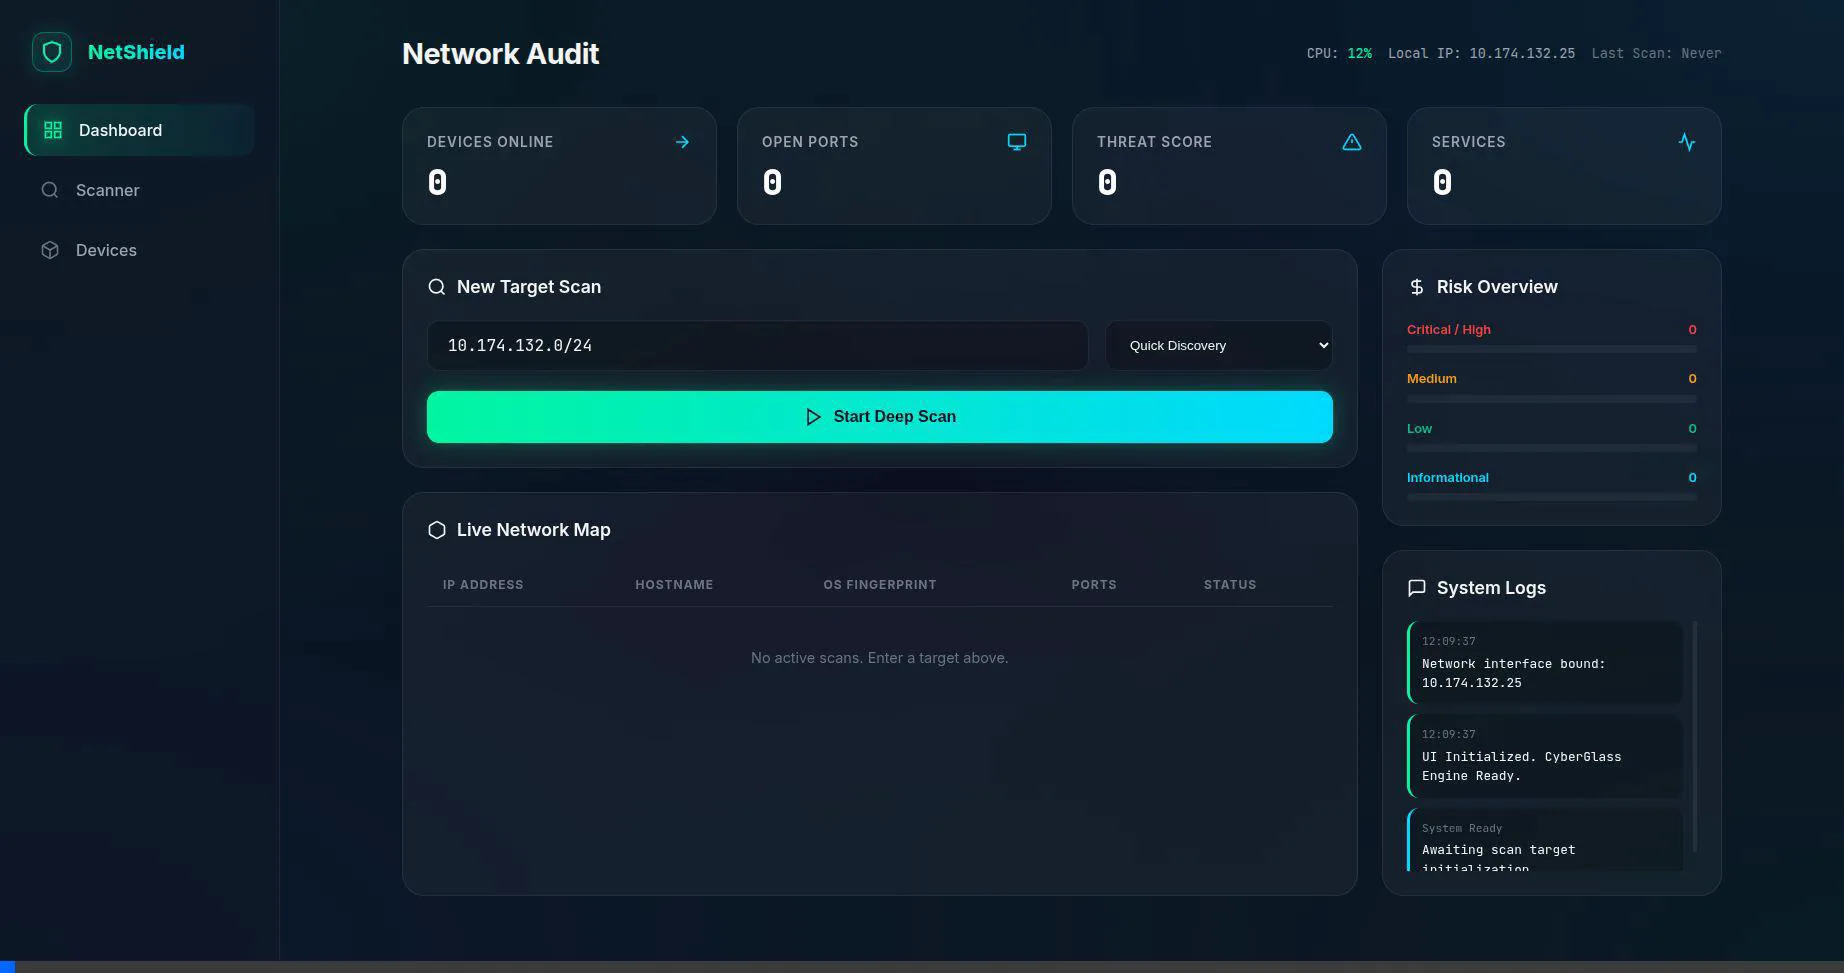Click the Last Scan: Never text
Viewport: 1844px width, 973px height.
tap(1656, 53)
